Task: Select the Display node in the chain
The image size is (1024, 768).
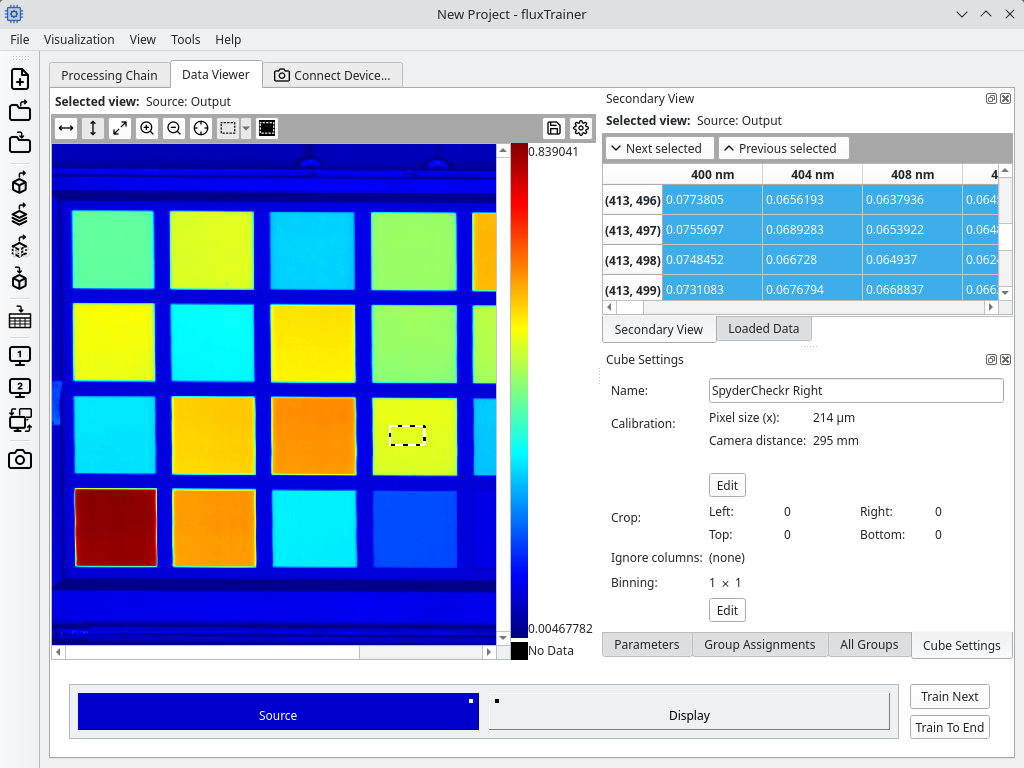Action: tap(689, 711)
